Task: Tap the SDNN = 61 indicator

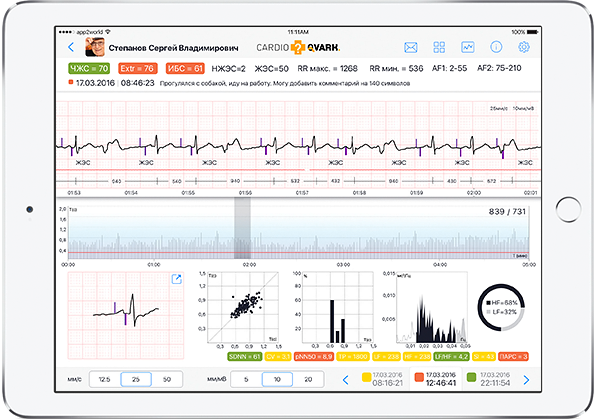Action: [245, 357]
